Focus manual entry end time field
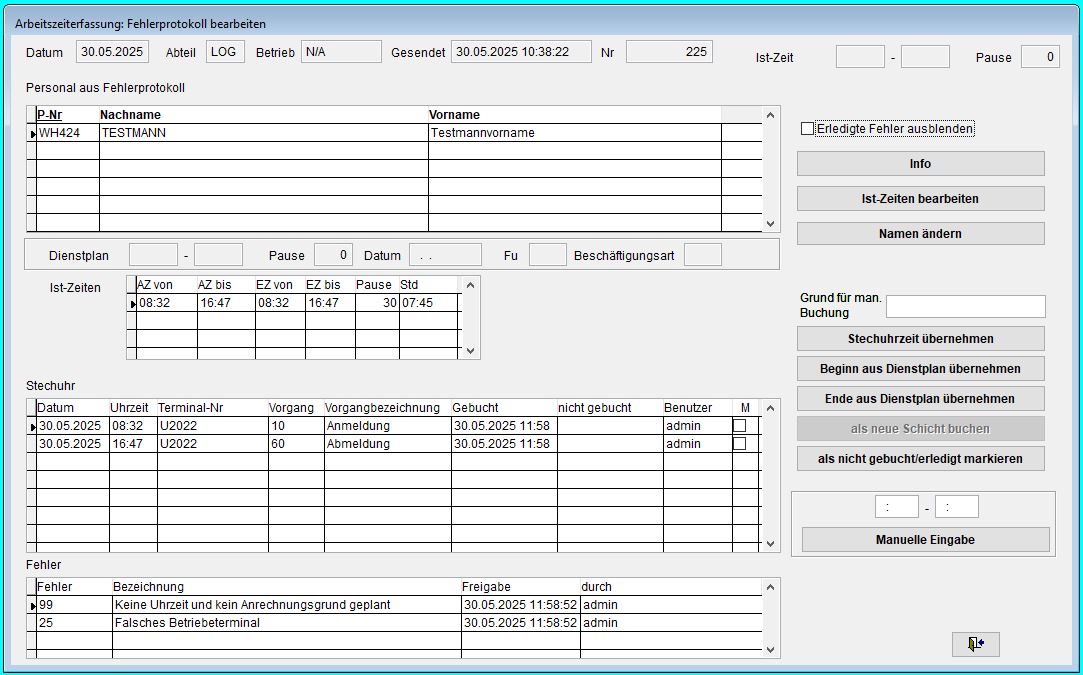 tap(957, 506)
